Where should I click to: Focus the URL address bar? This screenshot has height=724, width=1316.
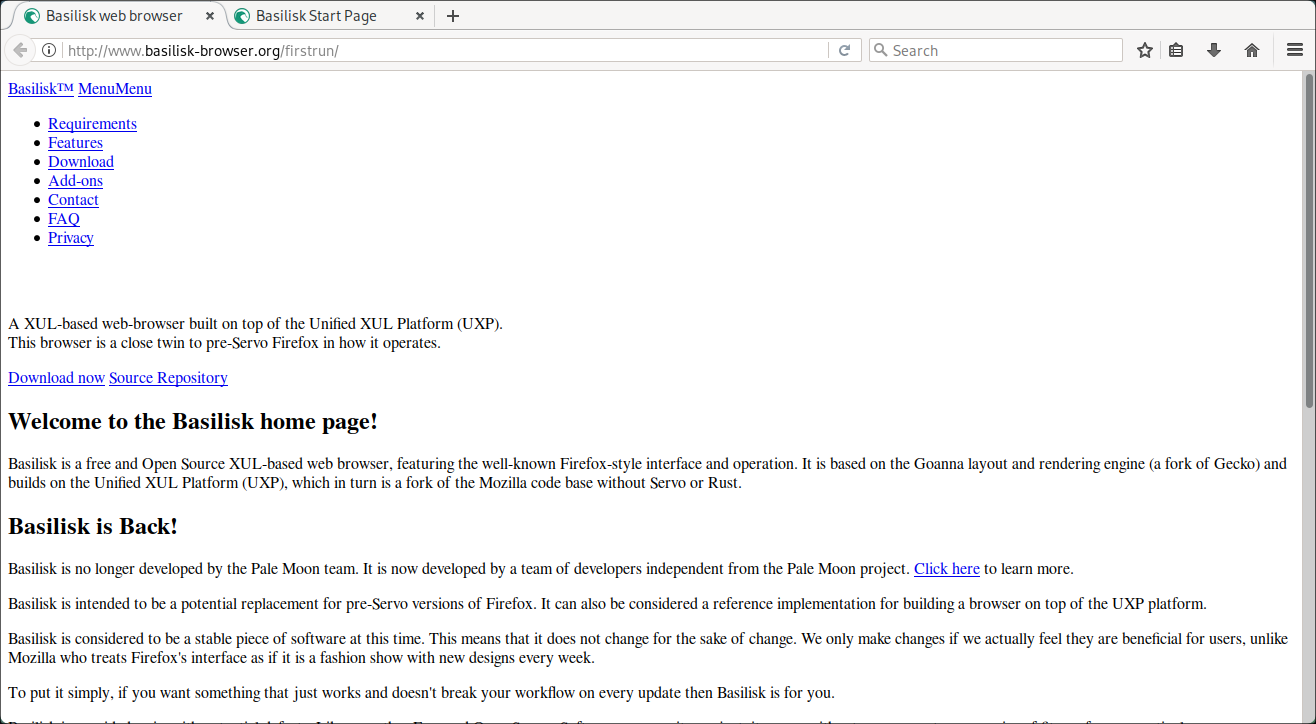[x=446, y=50]
